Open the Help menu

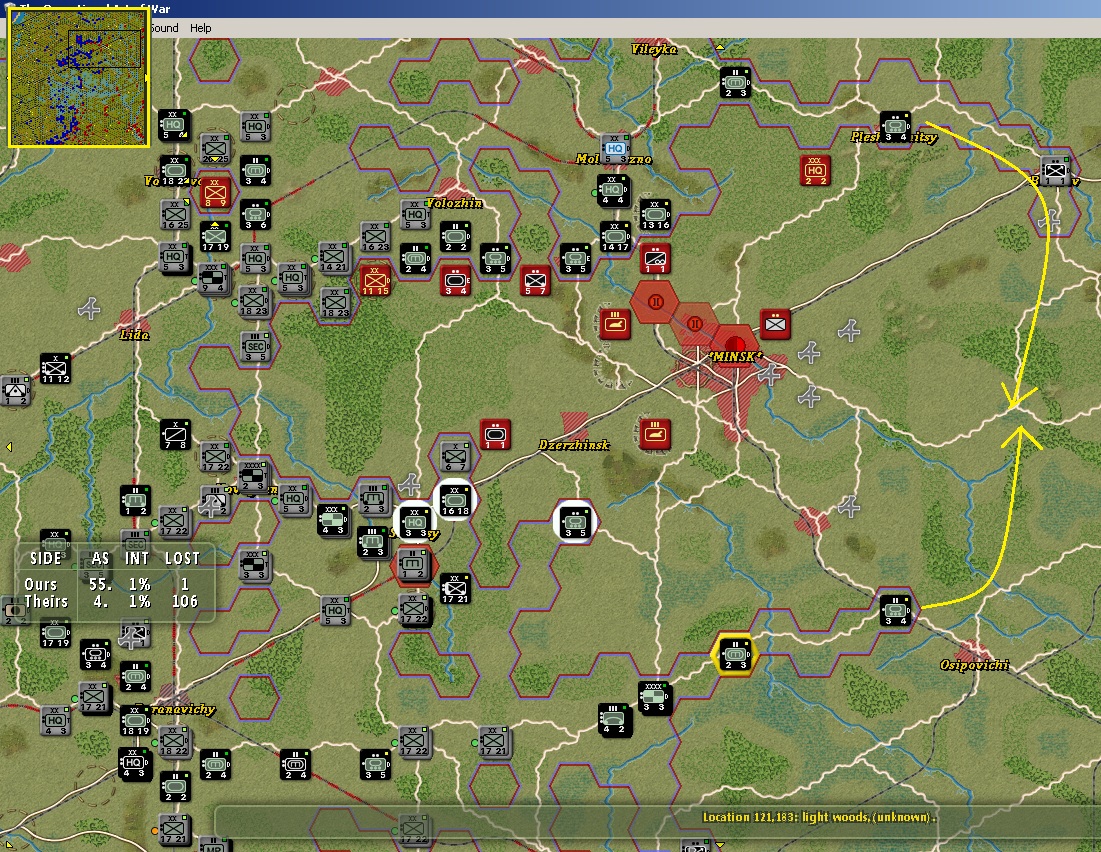point(200,28)
